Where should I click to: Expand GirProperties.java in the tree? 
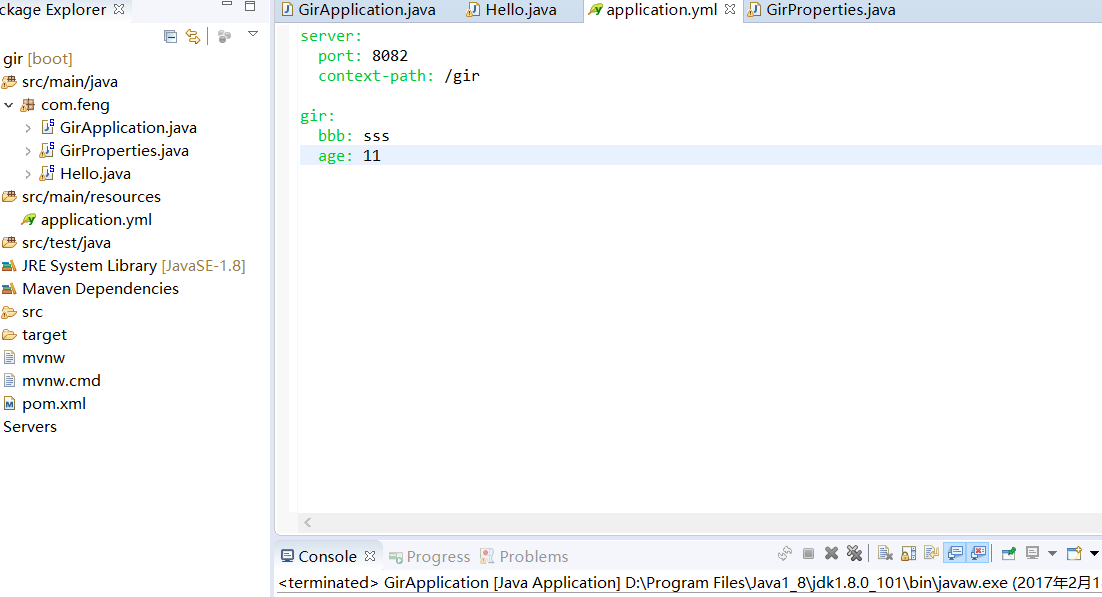tap(27, 151)
